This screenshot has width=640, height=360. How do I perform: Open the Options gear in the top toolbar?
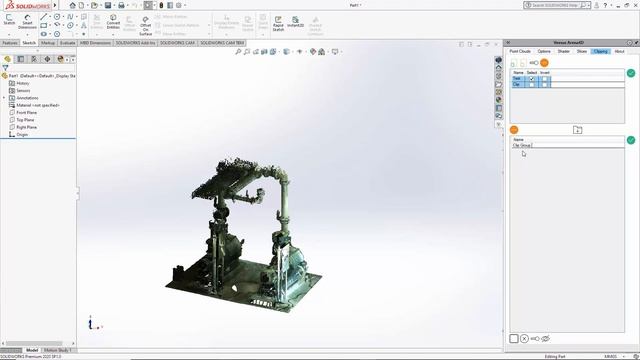(x=178, y=5)
